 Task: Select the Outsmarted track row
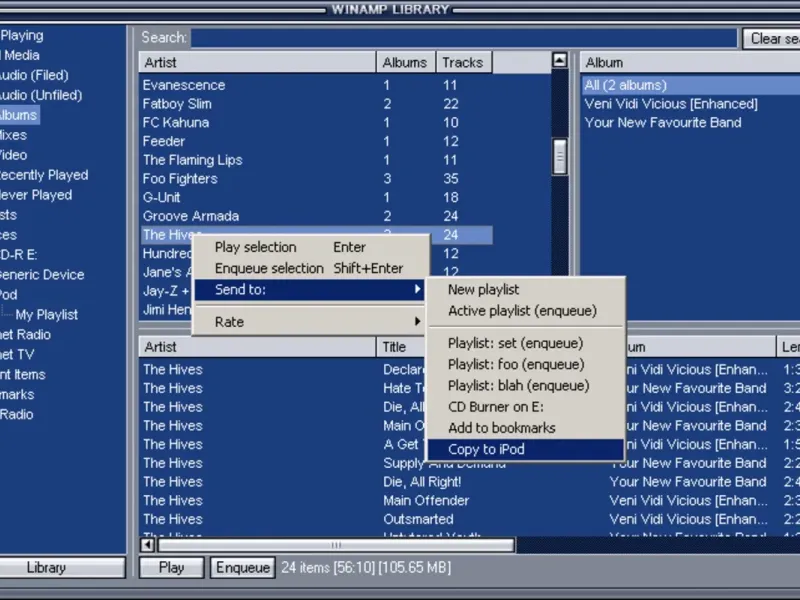[469, 519]
